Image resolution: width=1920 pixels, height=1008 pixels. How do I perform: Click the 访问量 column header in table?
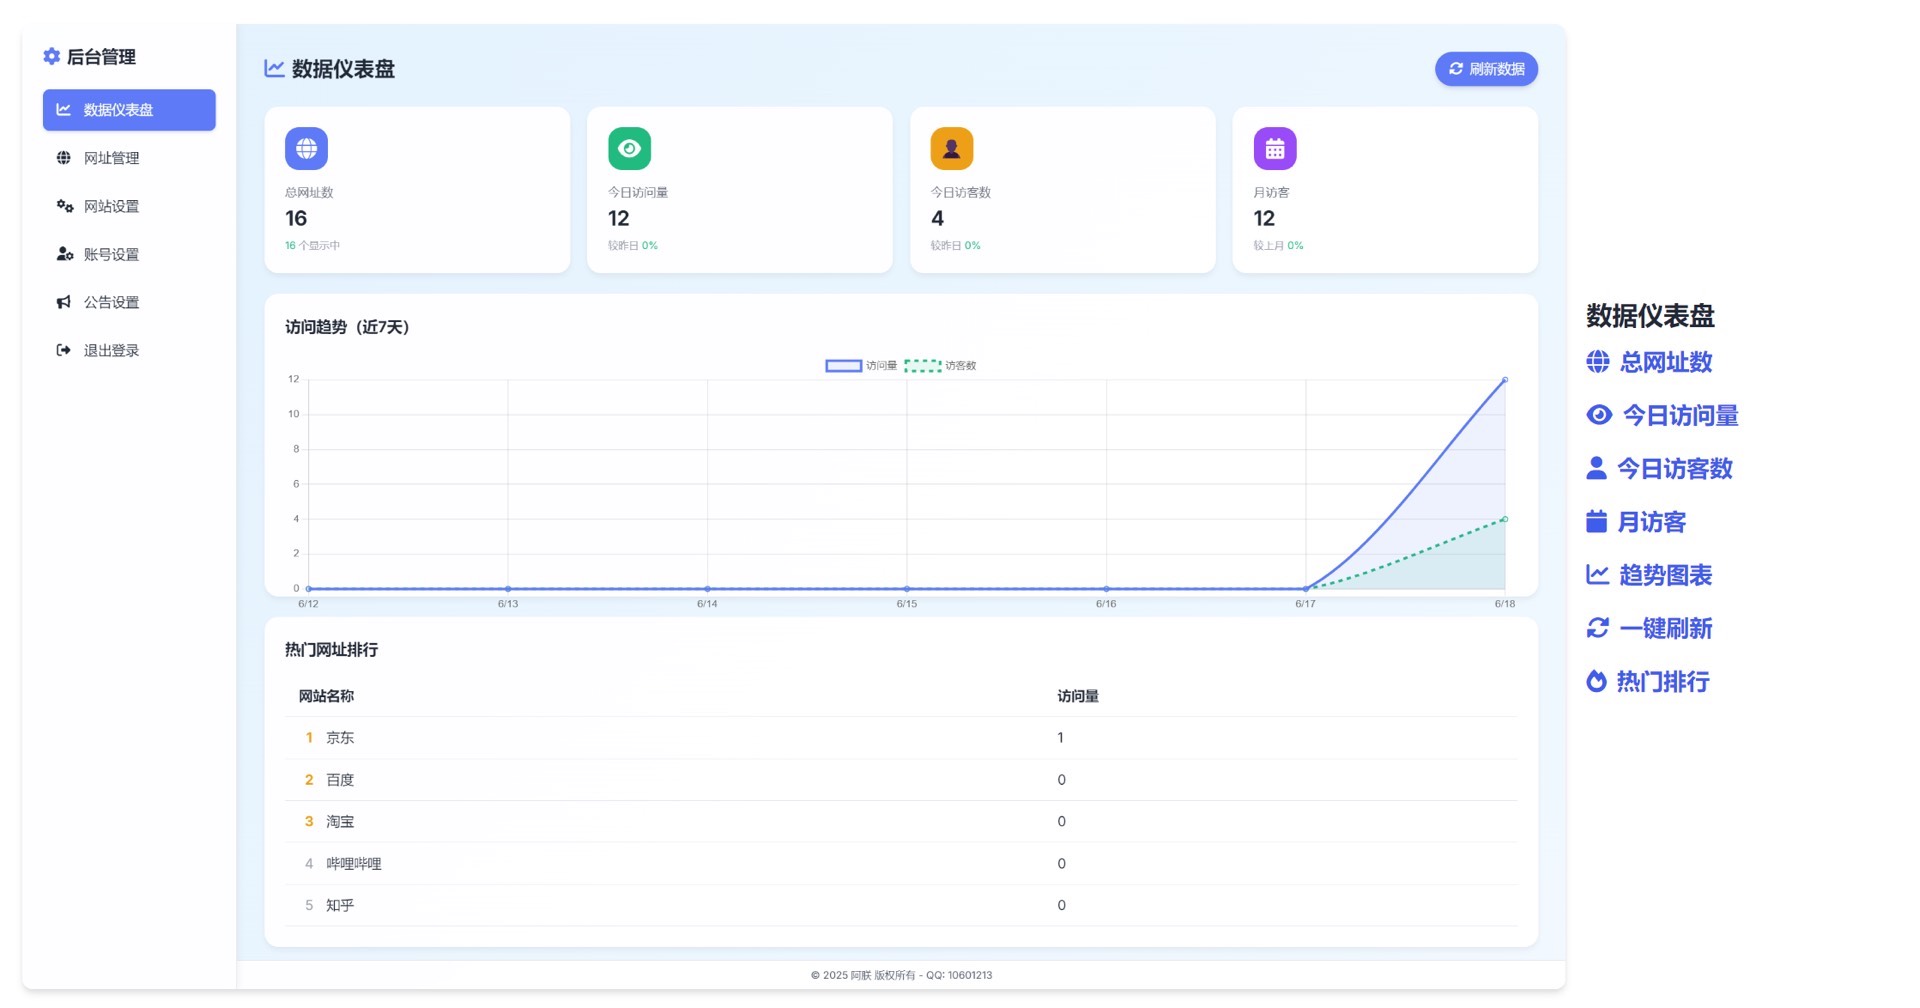coord(1077,696)
